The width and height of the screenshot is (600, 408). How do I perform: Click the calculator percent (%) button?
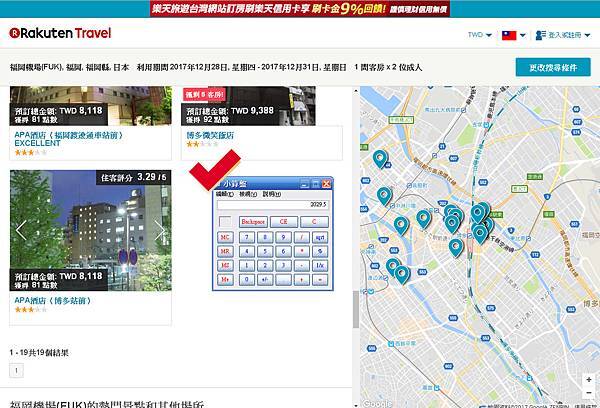pos(320,251)
